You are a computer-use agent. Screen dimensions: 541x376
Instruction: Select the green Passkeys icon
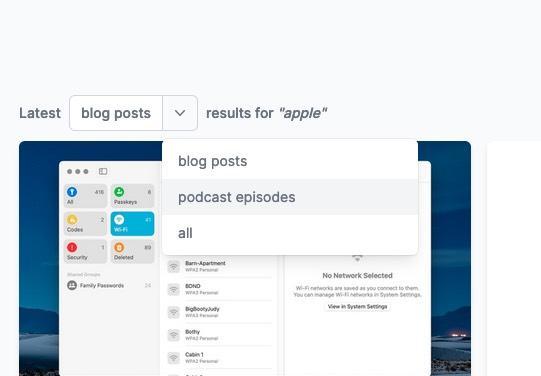click(x=119, y=192)
